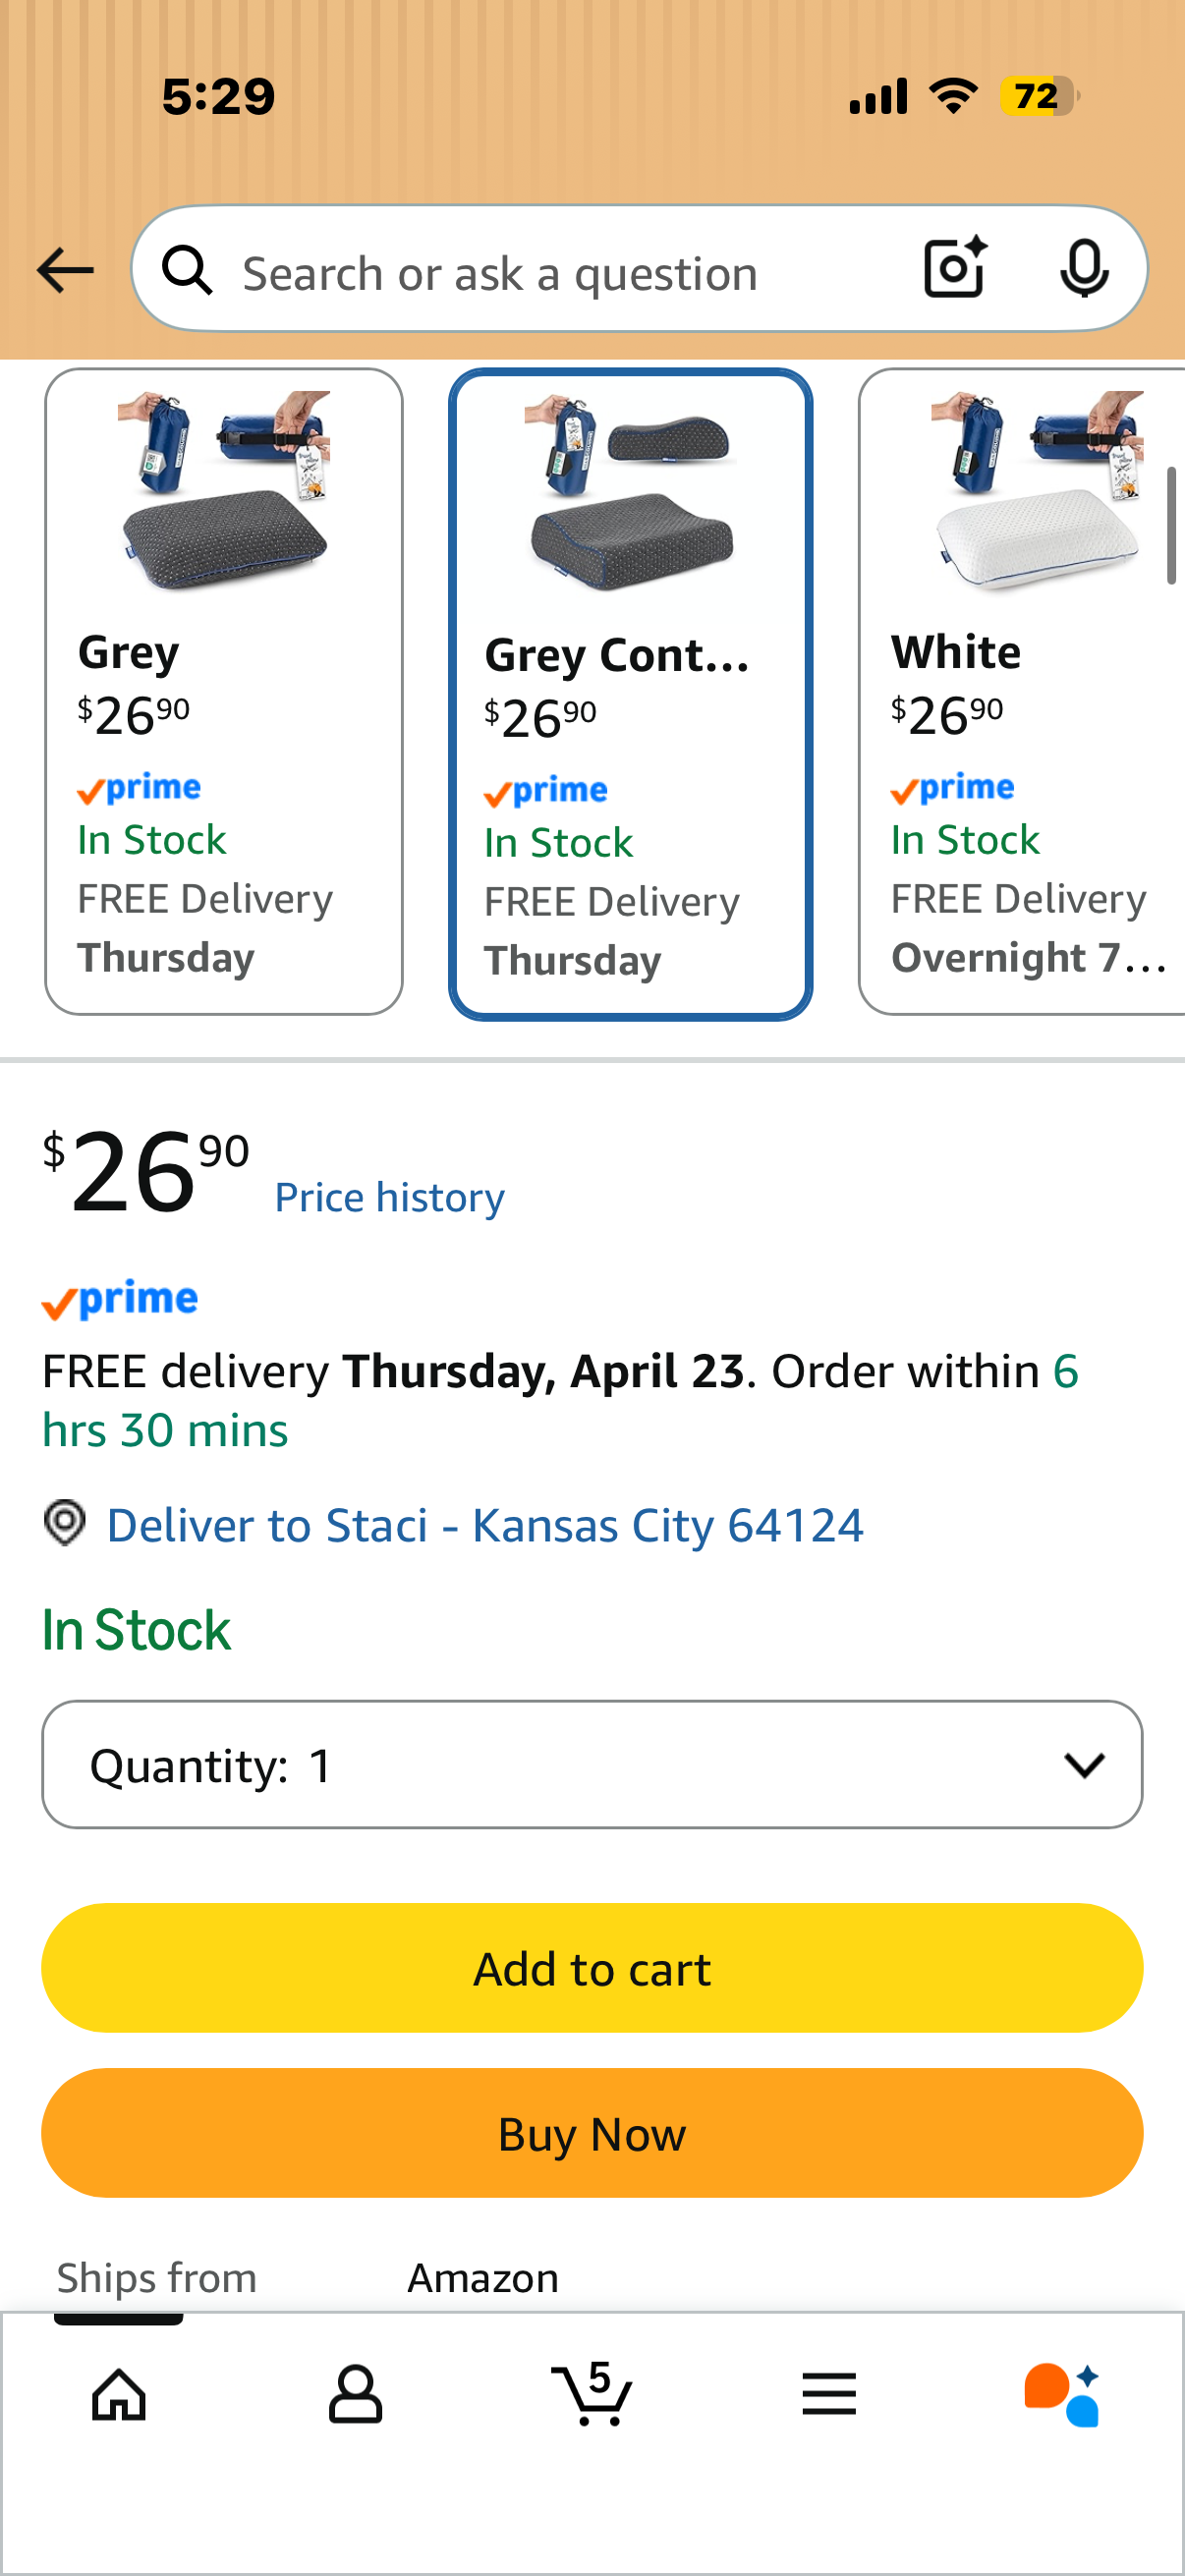Open the shopping cart with 5 items
This screenshot has width=1185, height=2576.
[x=592, y=2393]
